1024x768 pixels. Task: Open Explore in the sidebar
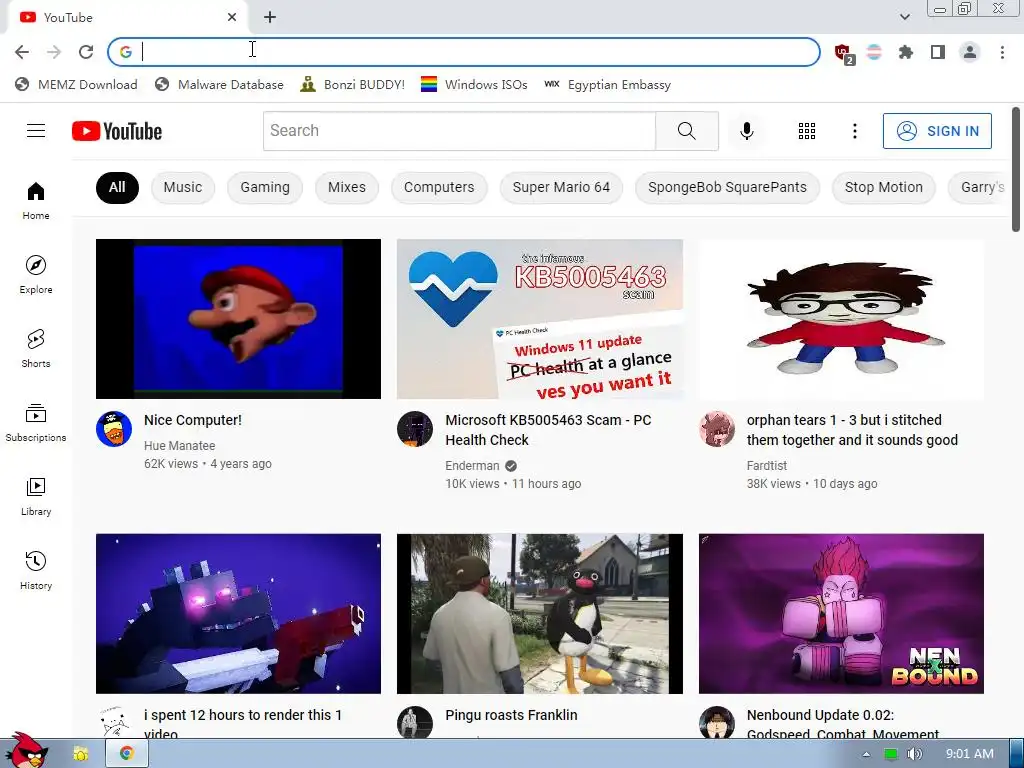pyautogui.click(x=36, y=274)
